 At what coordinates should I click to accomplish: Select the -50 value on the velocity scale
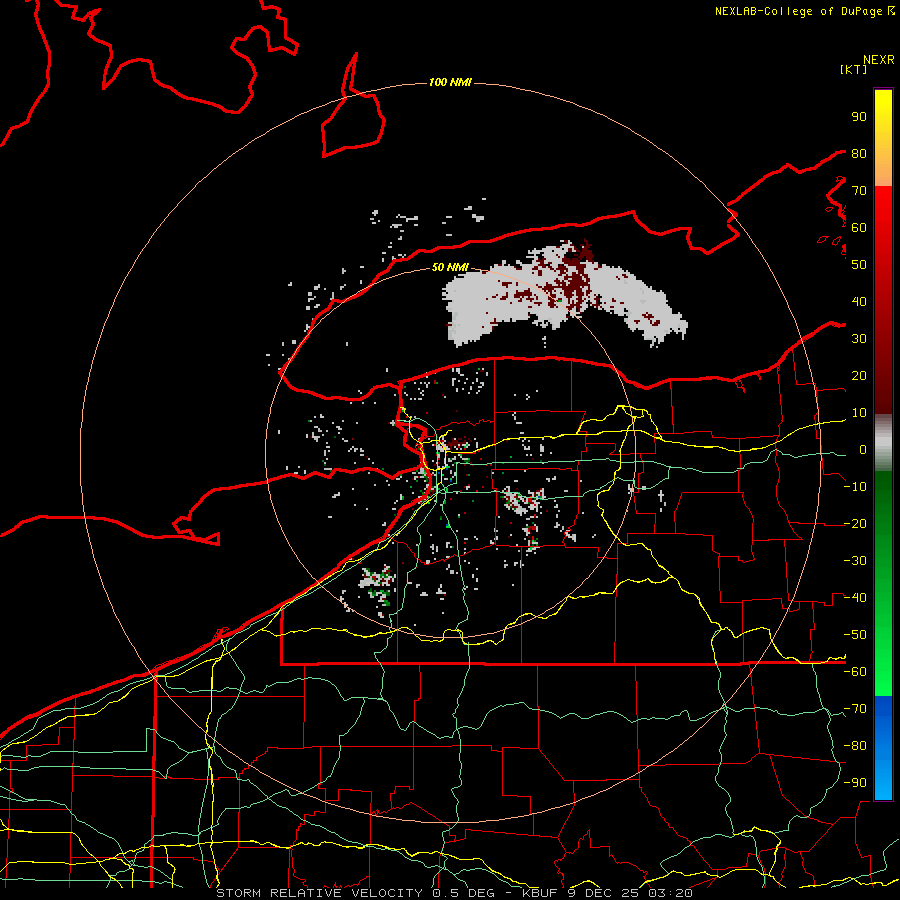click(x=855, y=635)
